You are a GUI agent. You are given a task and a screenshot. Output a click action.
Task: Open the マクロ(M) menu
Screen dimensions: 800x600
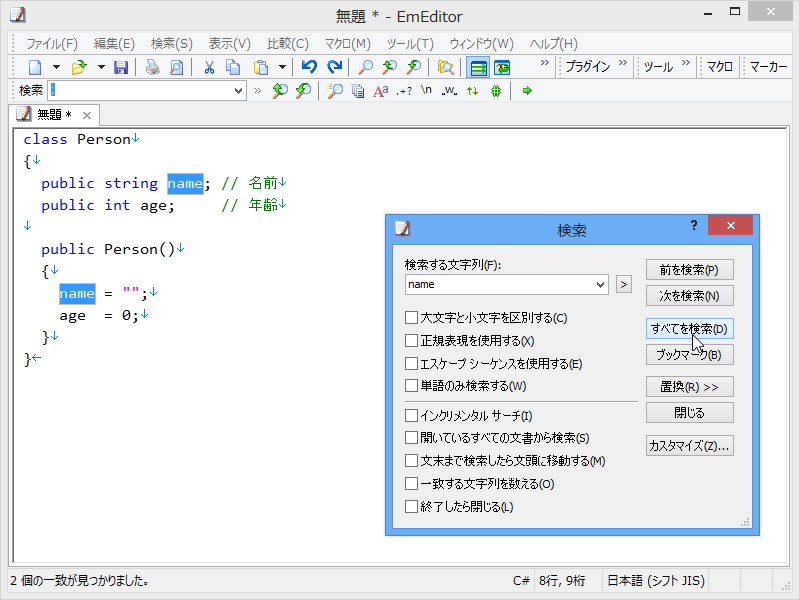[347, 44]
